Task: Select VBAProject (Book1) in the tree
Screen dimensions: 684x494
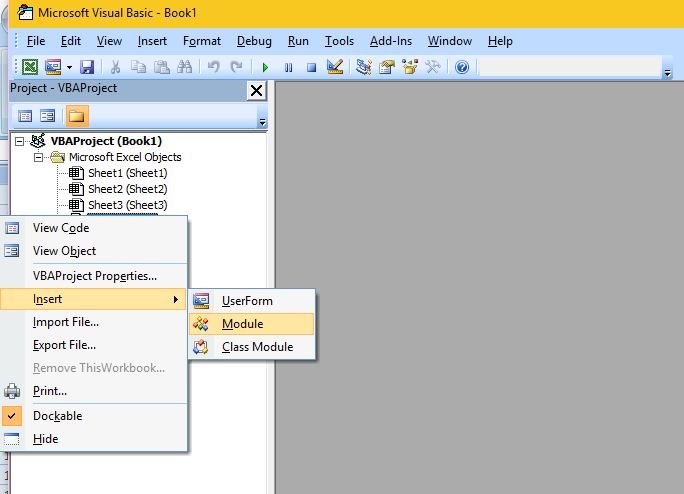Action: pos(106,141)
